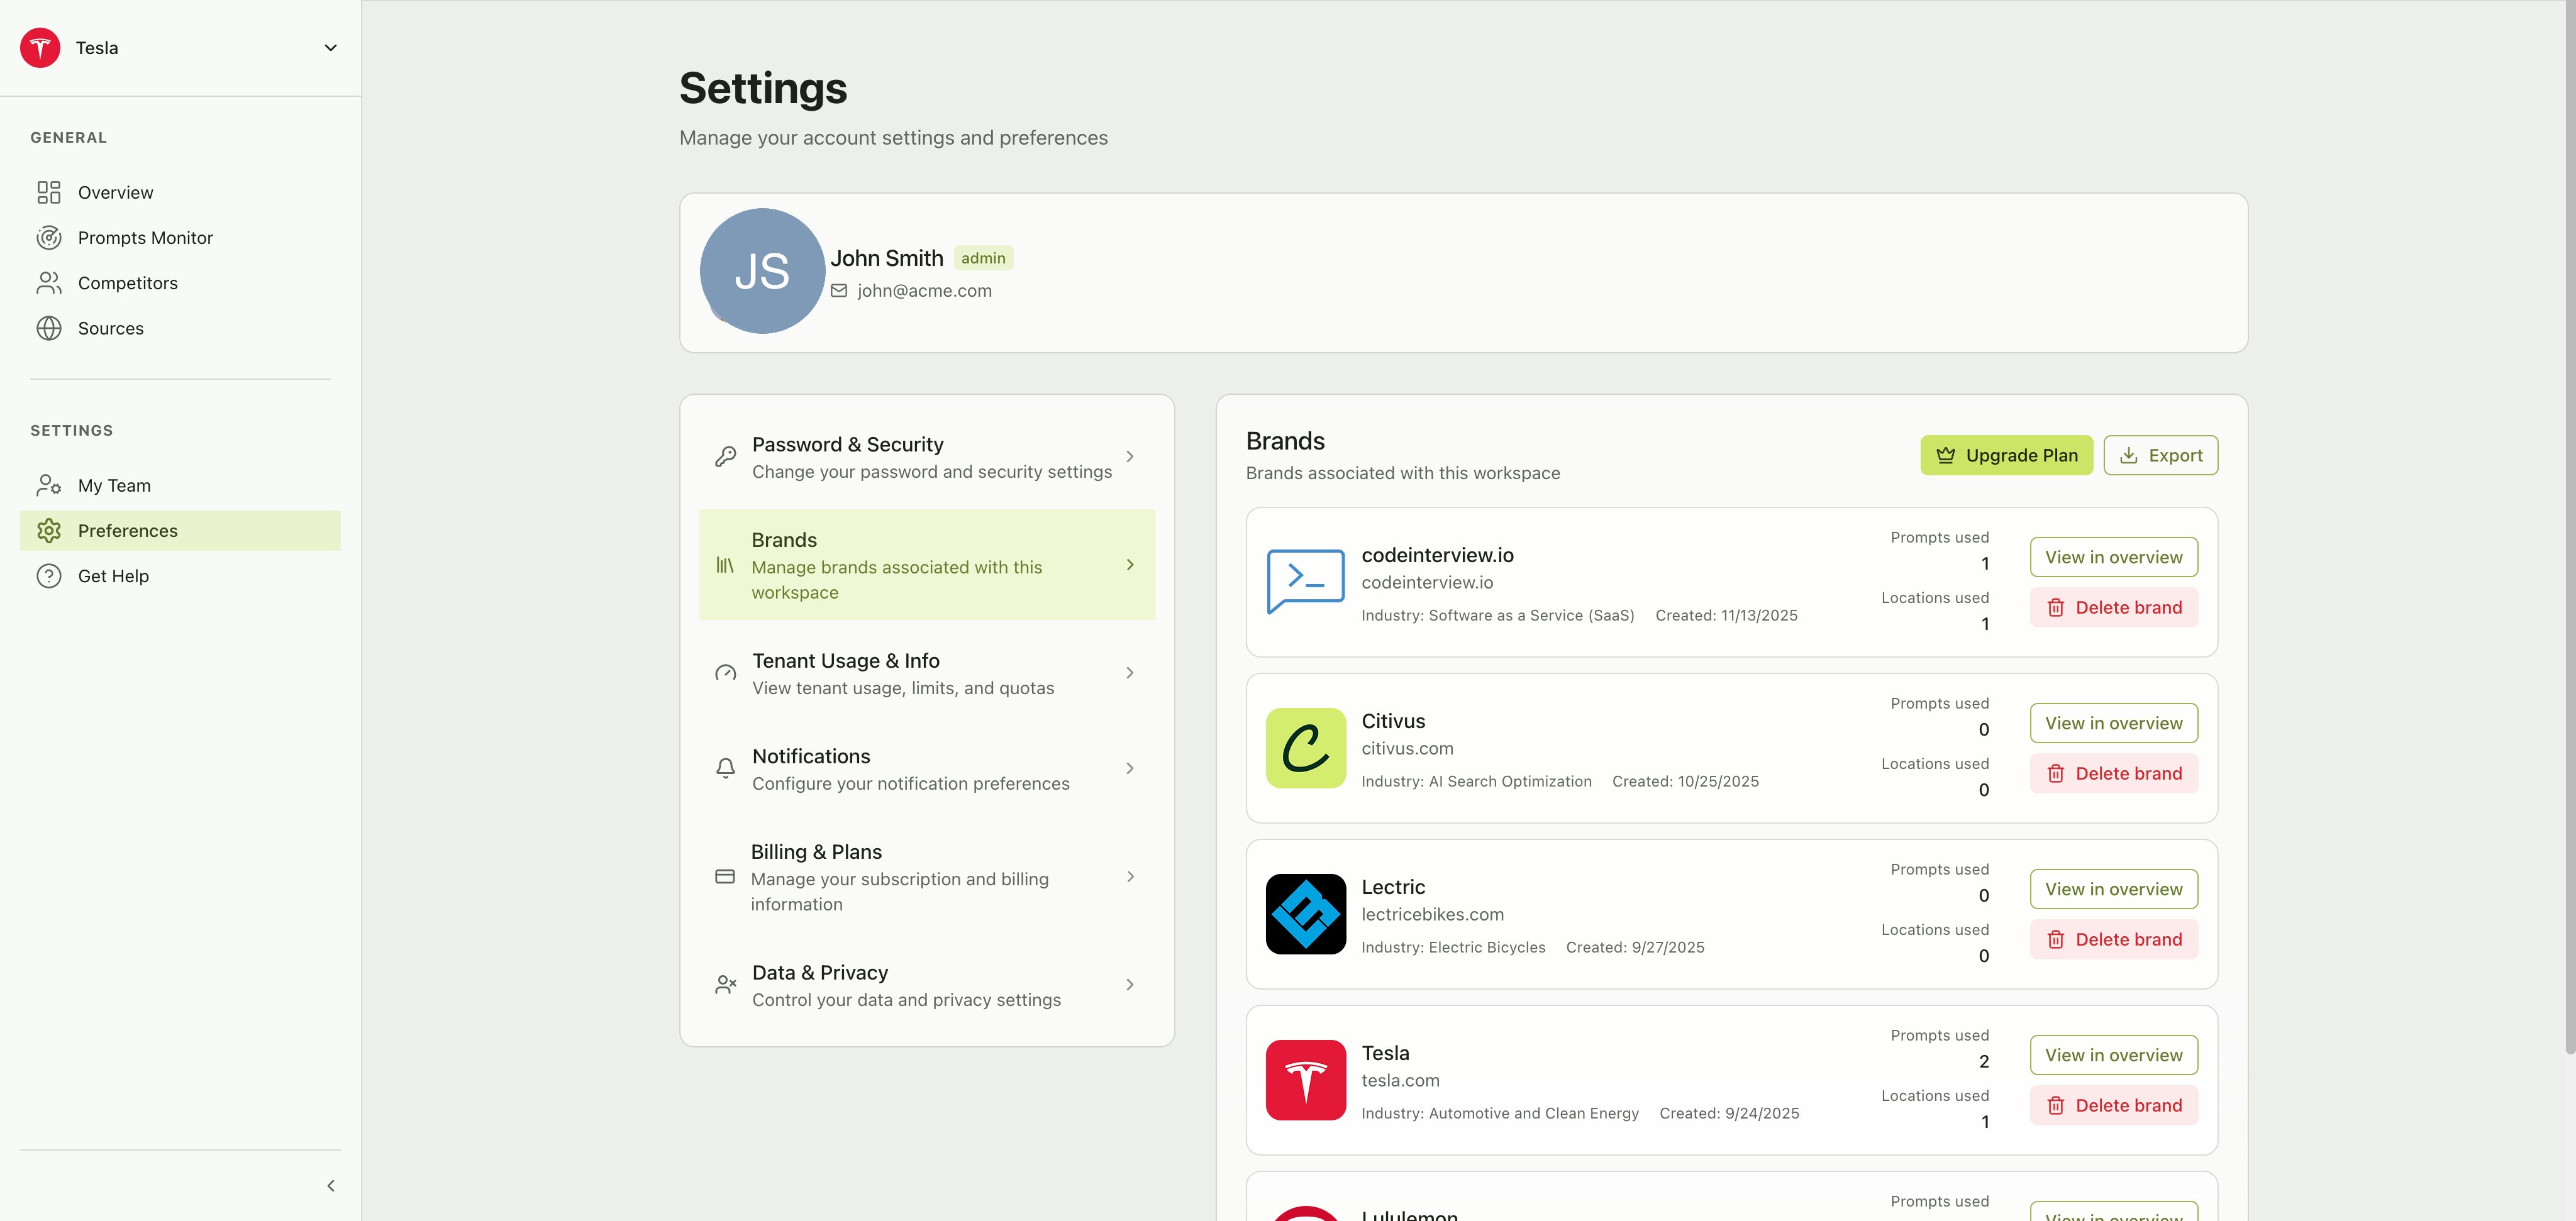
Task: Click the Competitors people icon
Action: point(49,283)
